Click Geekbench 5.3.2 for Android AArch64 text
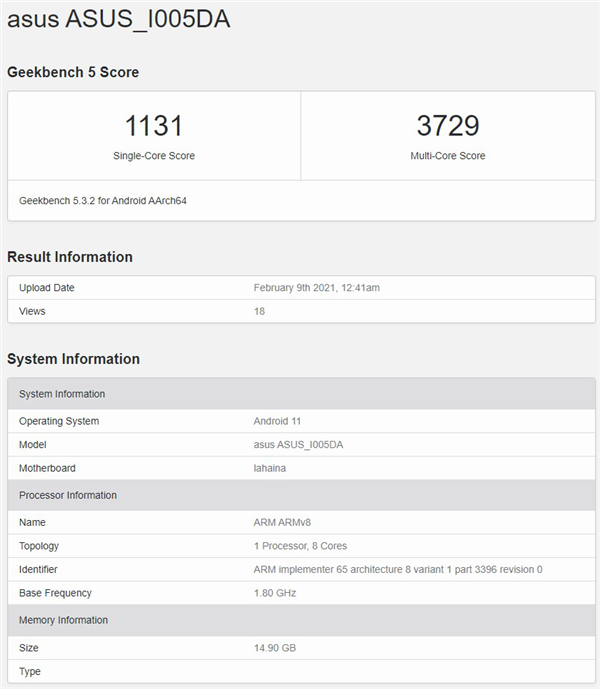Screen dimensions: 600x689 103,201
